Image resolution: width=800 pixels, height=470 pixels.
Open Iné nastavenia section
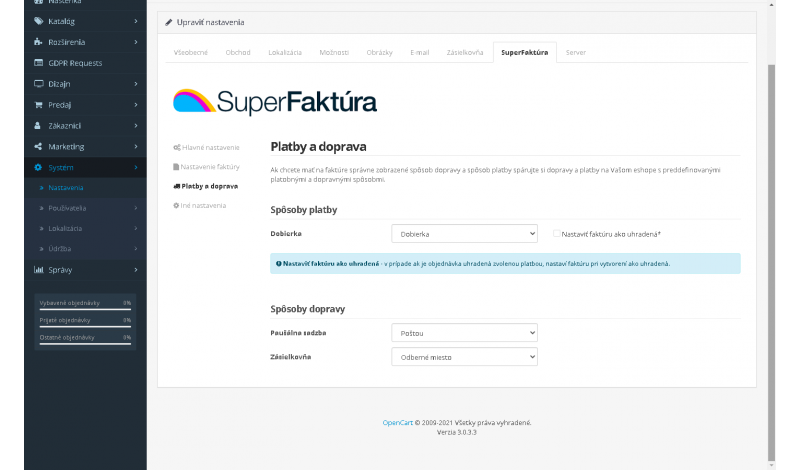coord(199,206)
